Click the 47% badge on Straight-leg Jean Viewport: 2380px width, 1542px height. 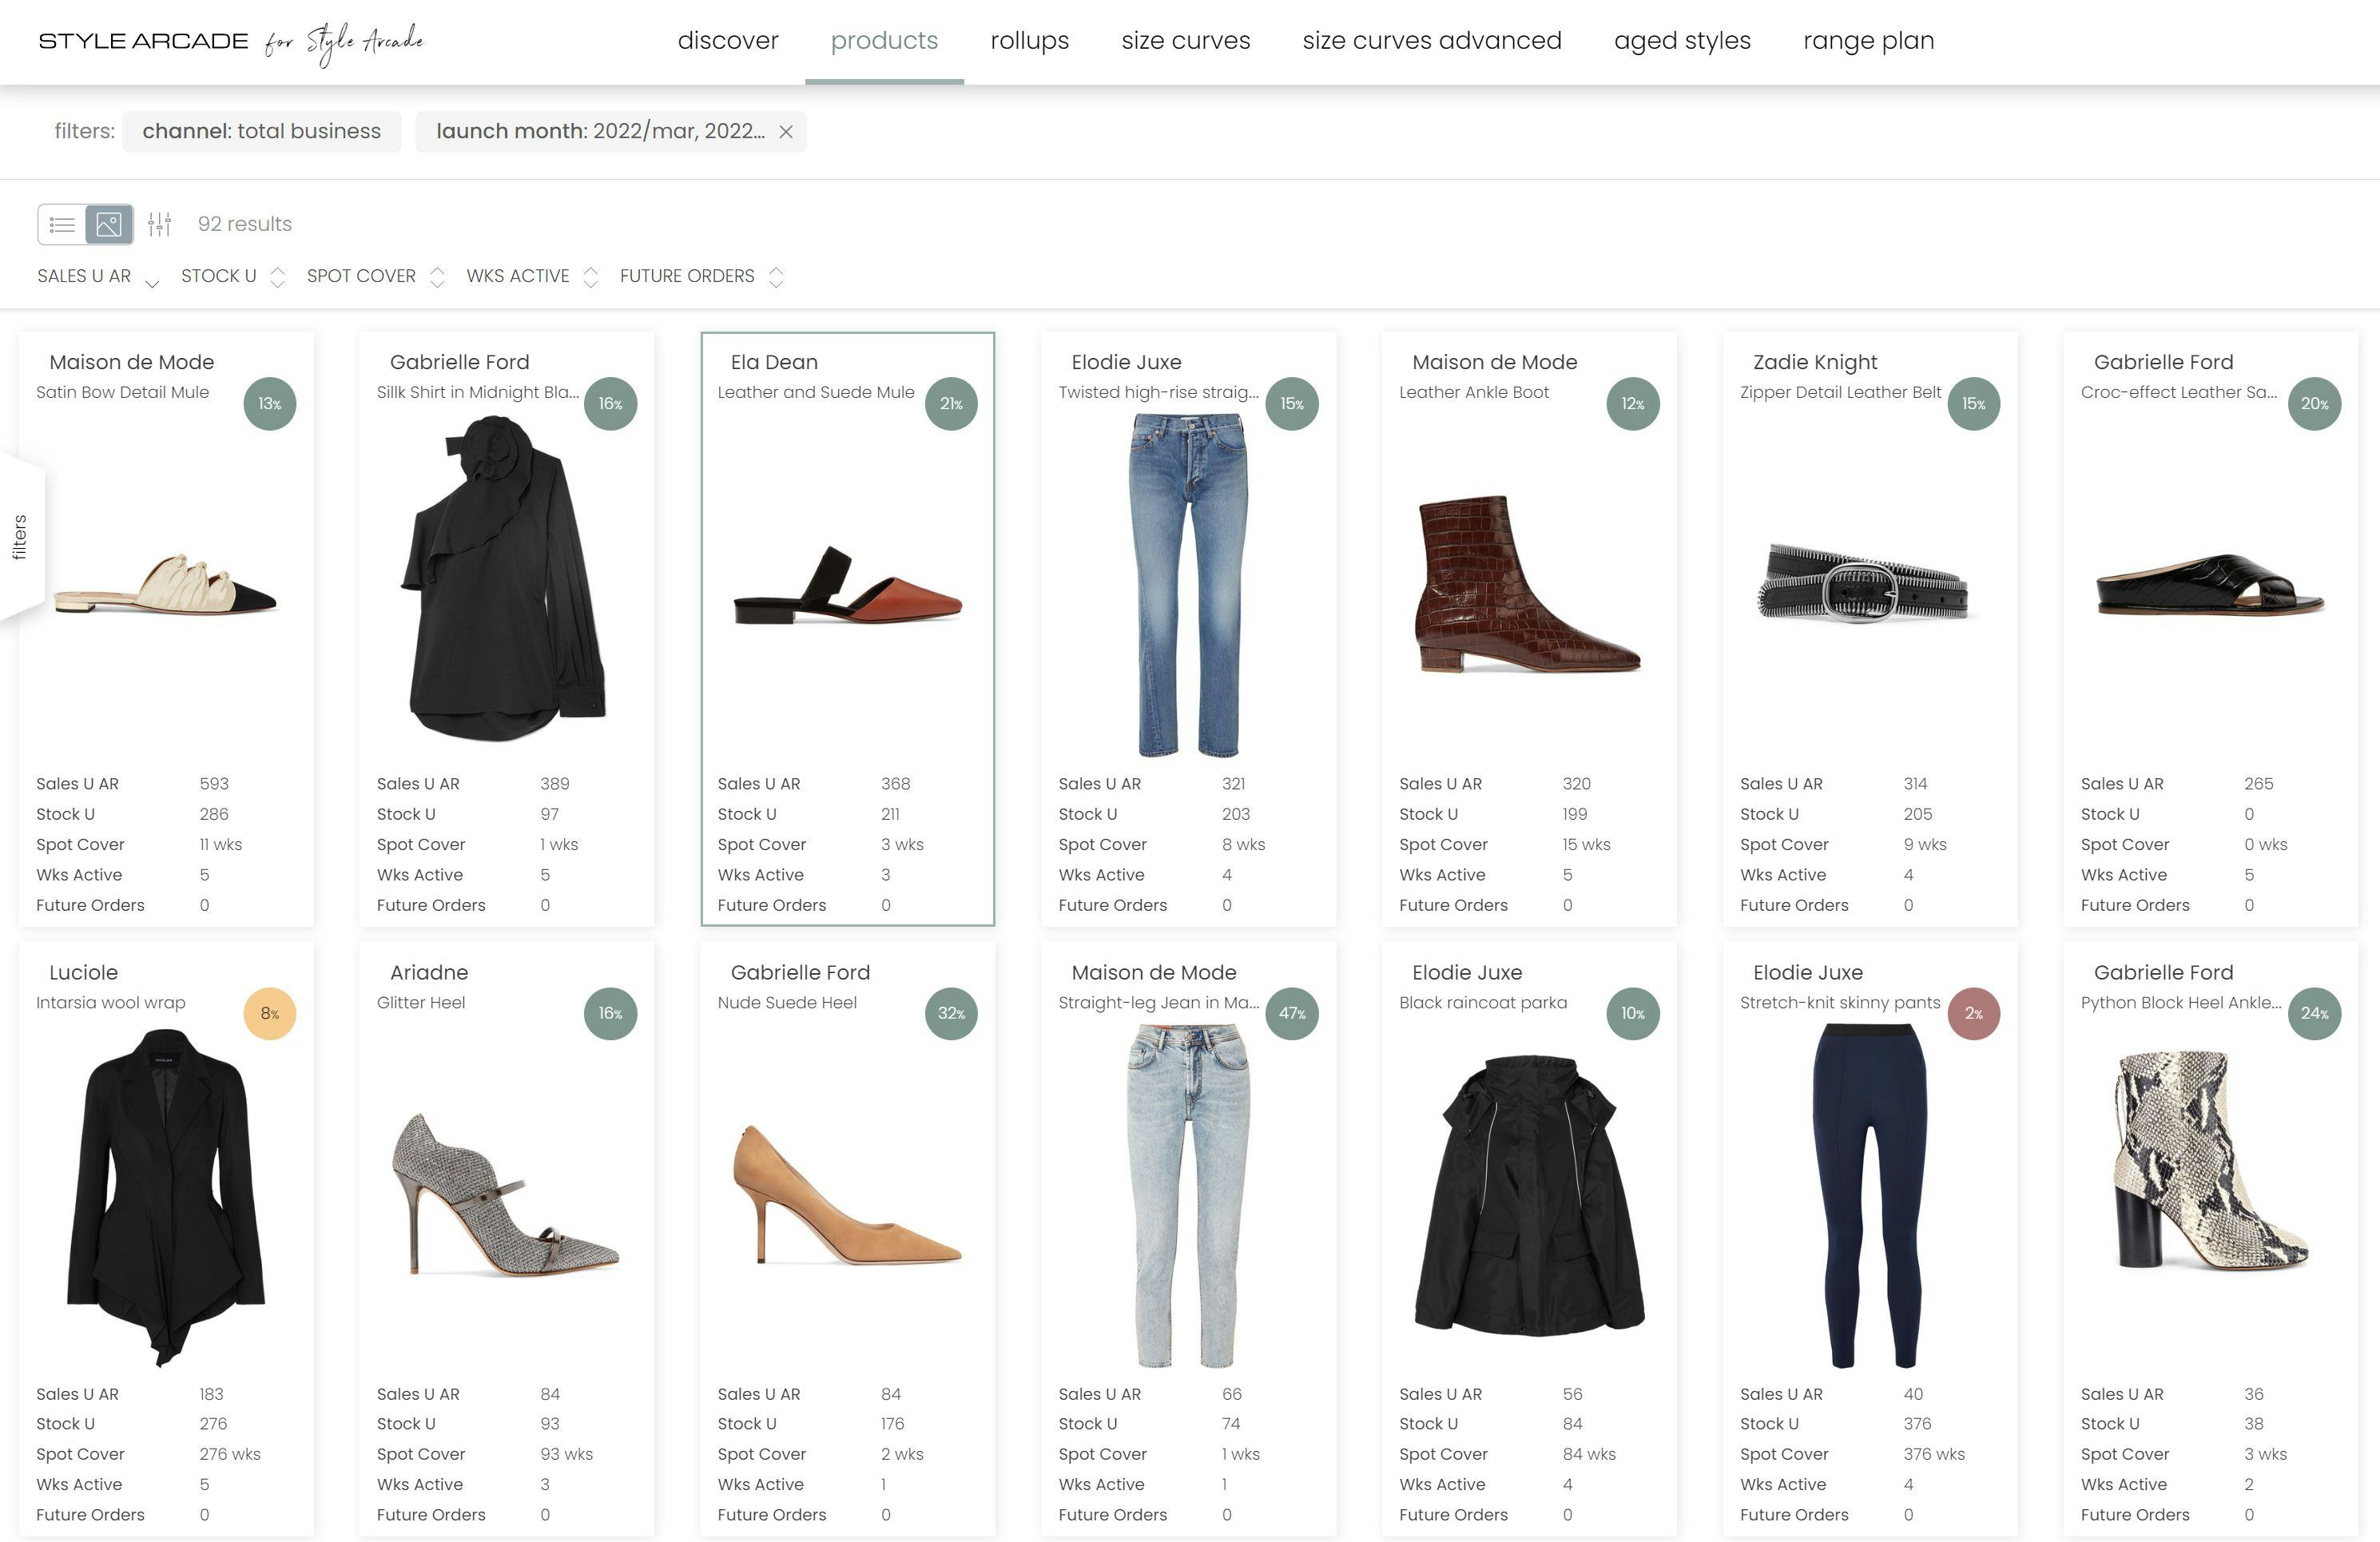click(x=1291, y=1013)
